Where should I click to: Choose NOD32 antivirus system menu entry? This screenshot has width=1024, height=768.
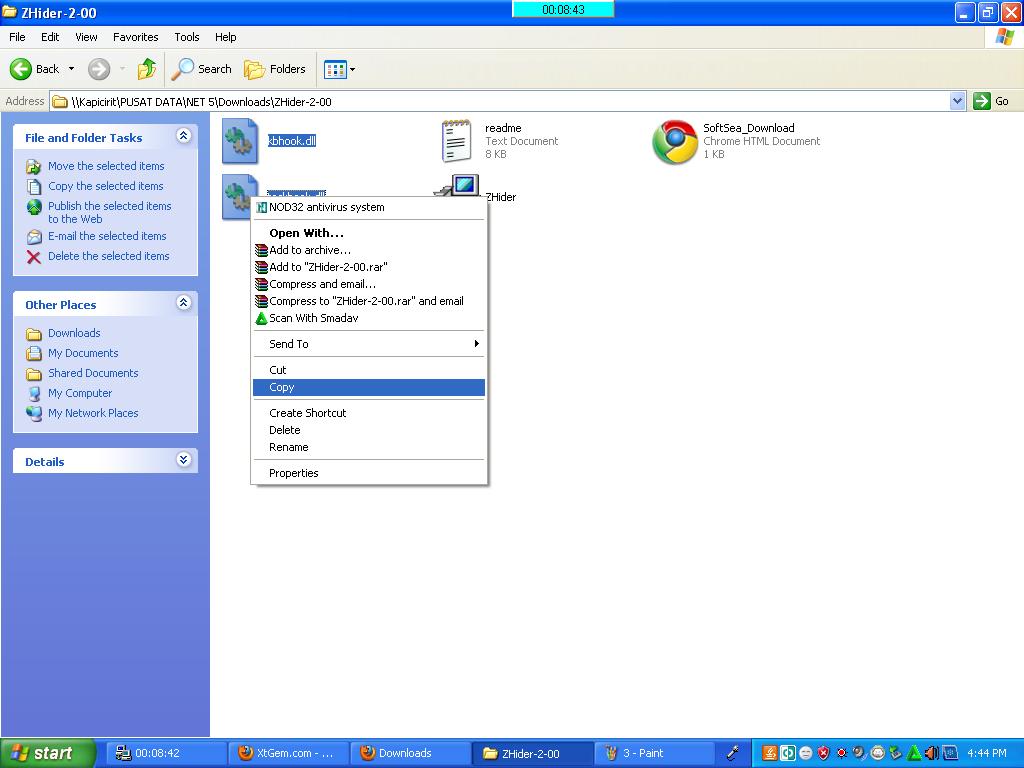[x=369, y=207]
